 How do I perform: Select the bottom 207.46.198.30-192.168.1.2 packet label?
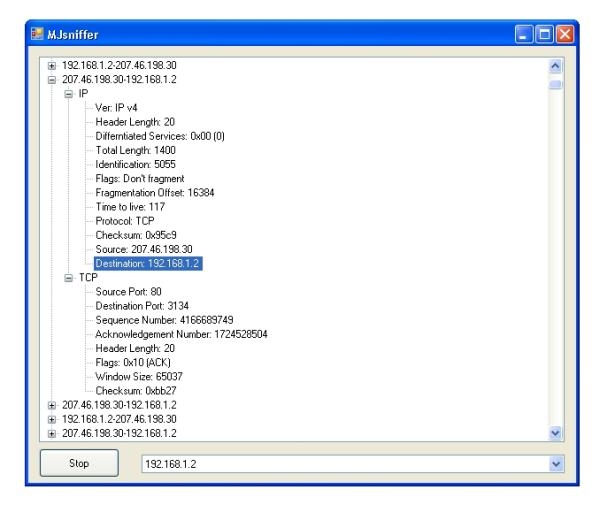[119, 433]
